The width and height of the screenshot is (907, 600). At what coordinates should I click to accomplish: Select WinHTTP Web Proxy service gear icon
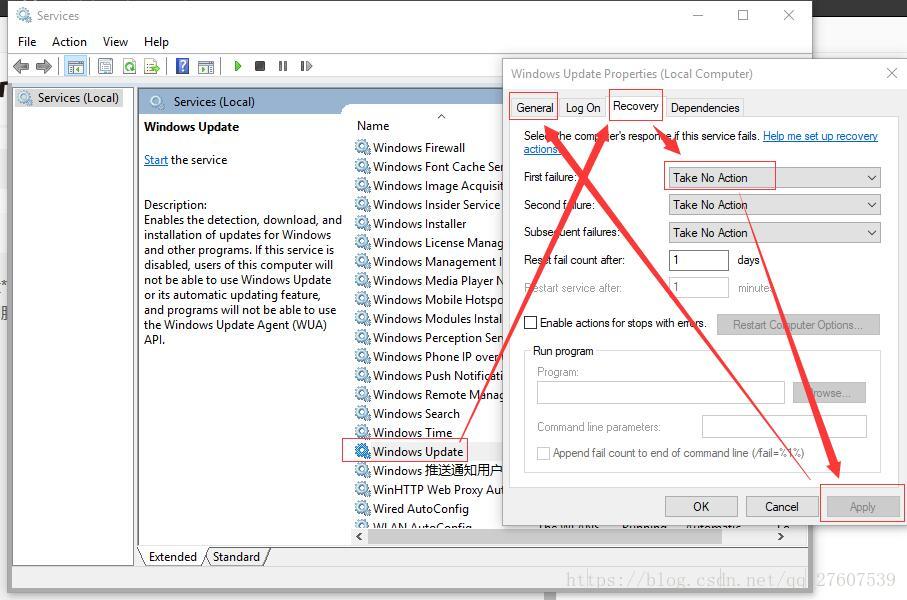click(x=363, y=489)
